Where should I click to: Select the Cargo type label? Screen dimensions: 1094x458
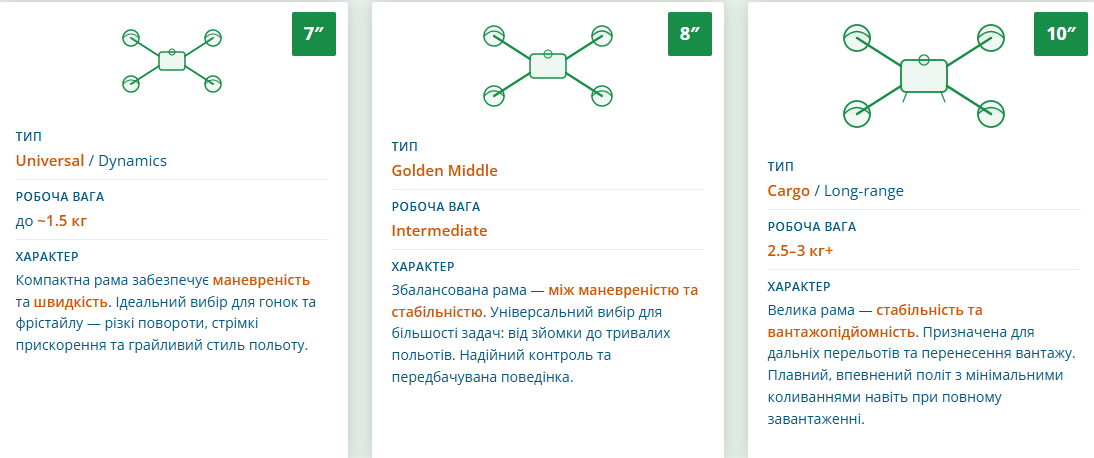pos(788,191)
